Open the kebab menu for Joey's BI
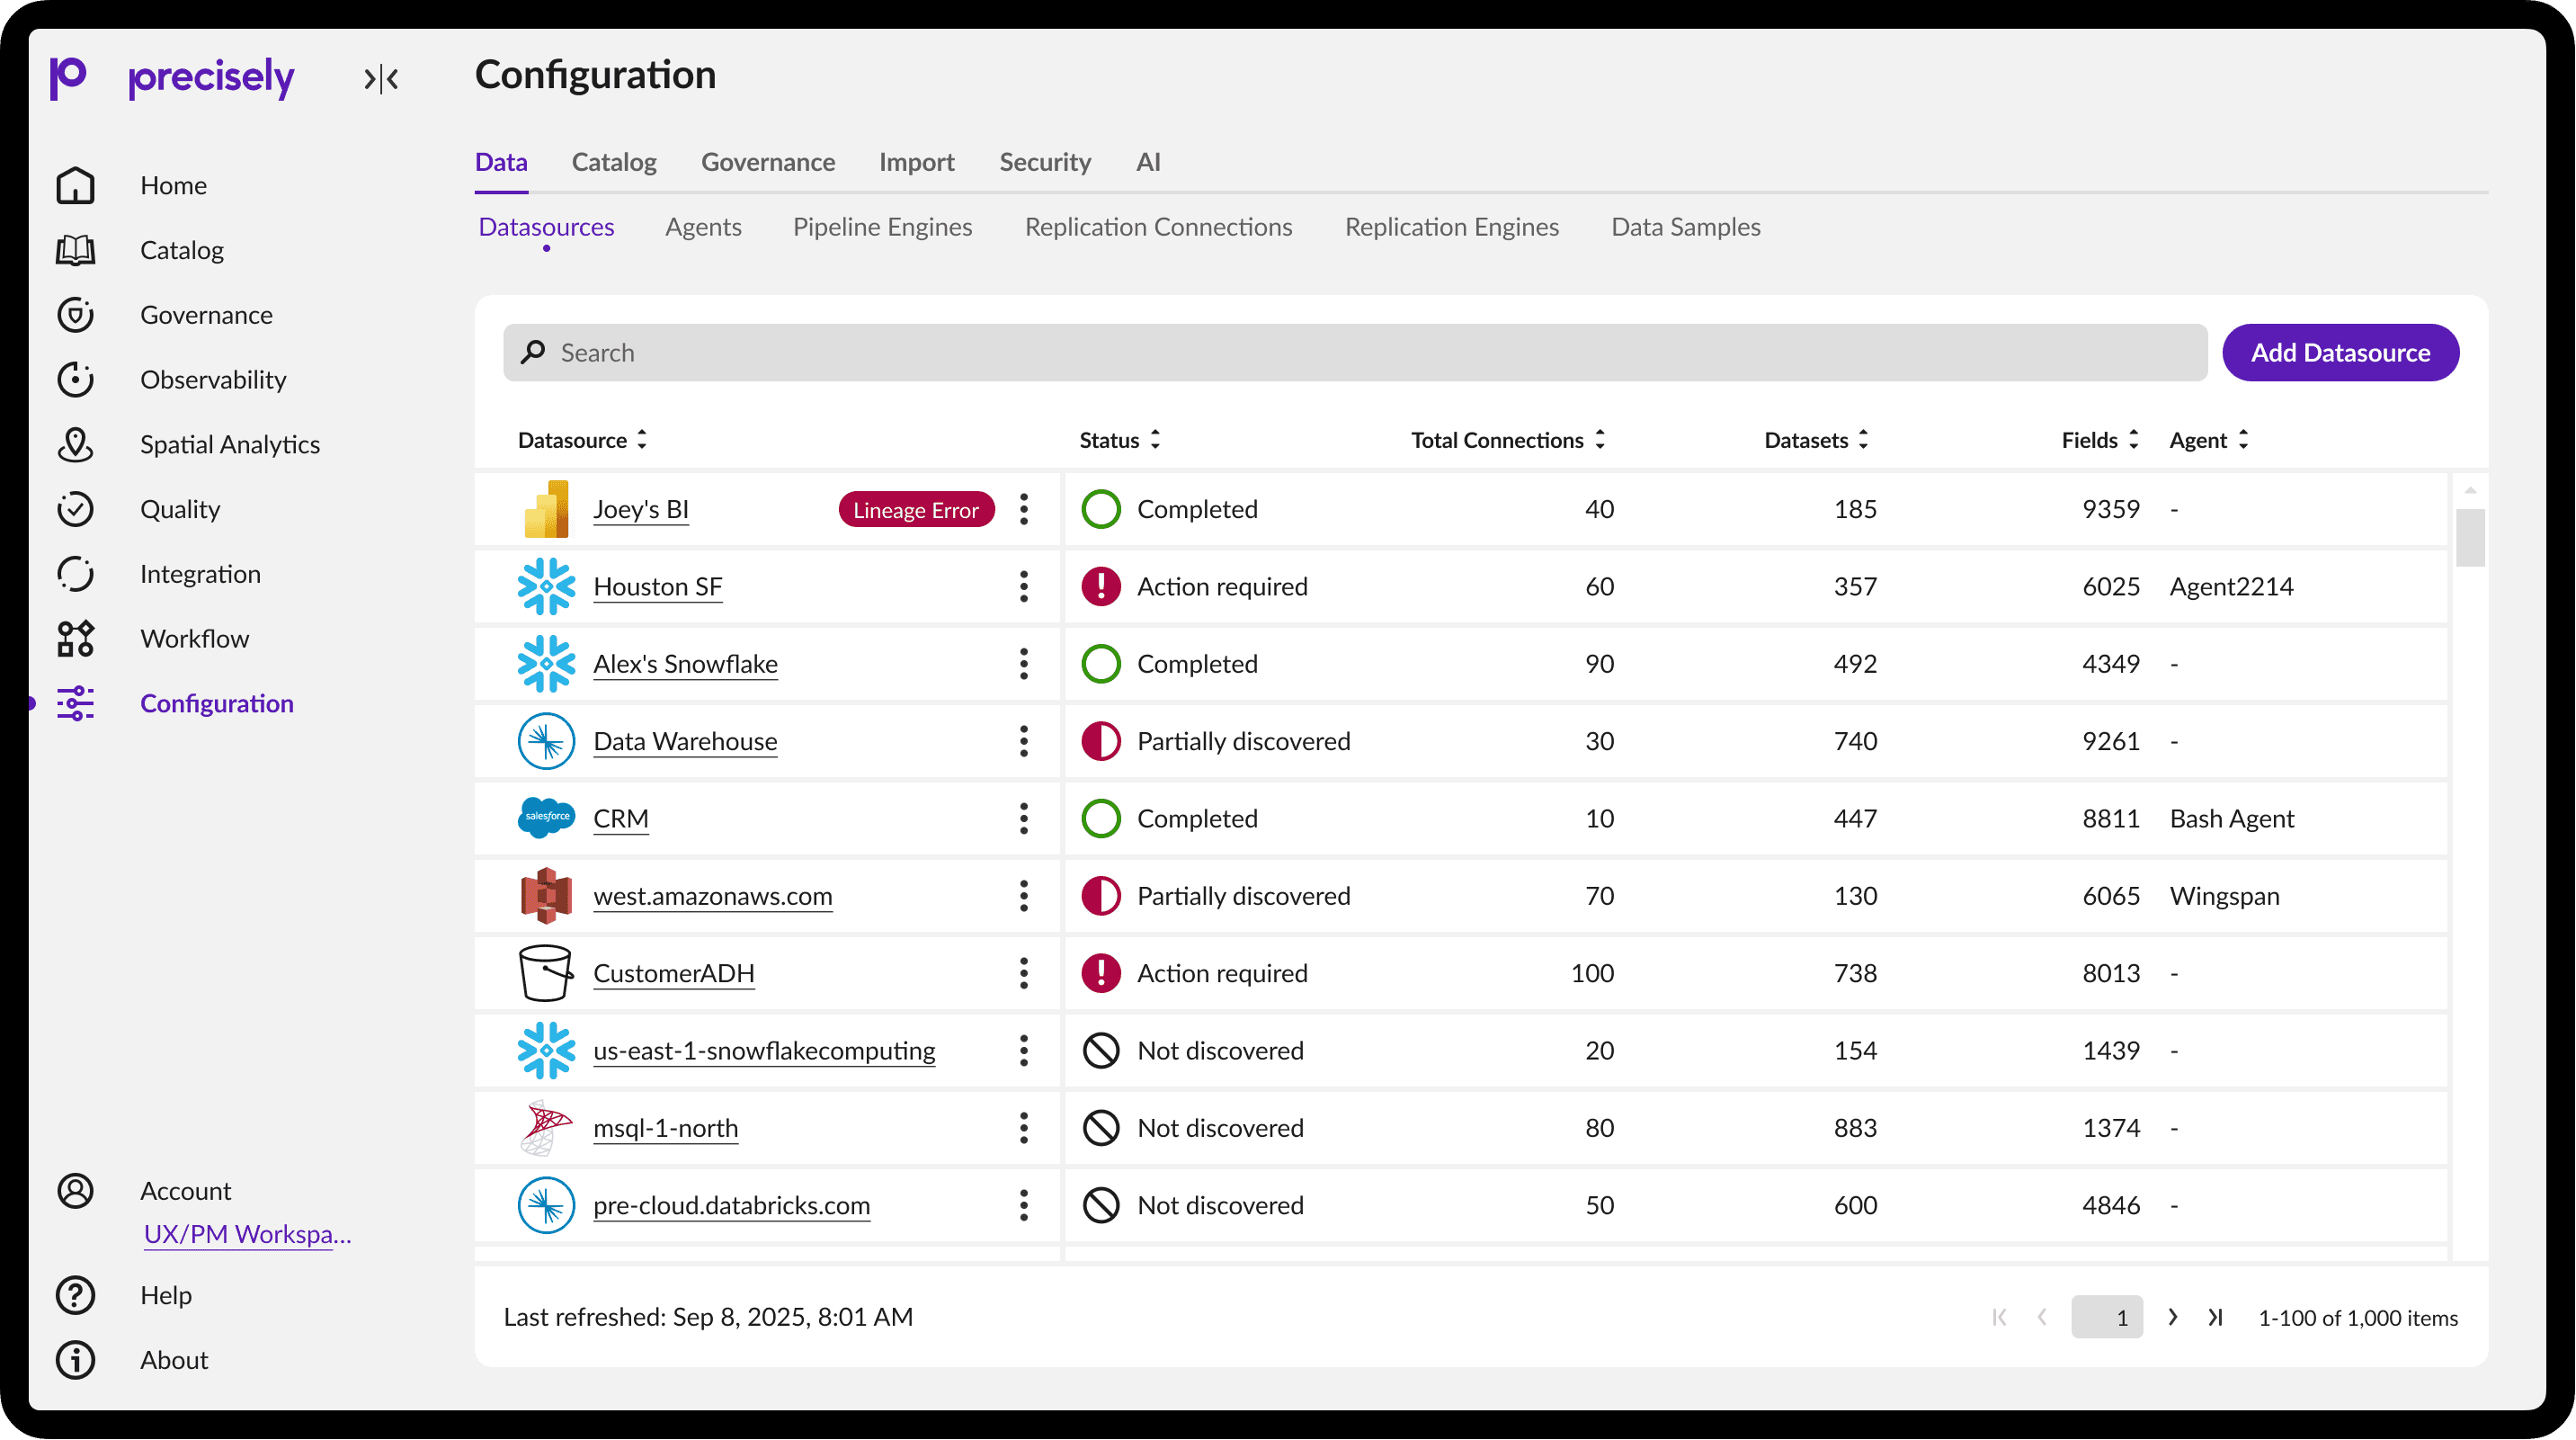This screenshot has width=2576, height=1440. 1023,509
